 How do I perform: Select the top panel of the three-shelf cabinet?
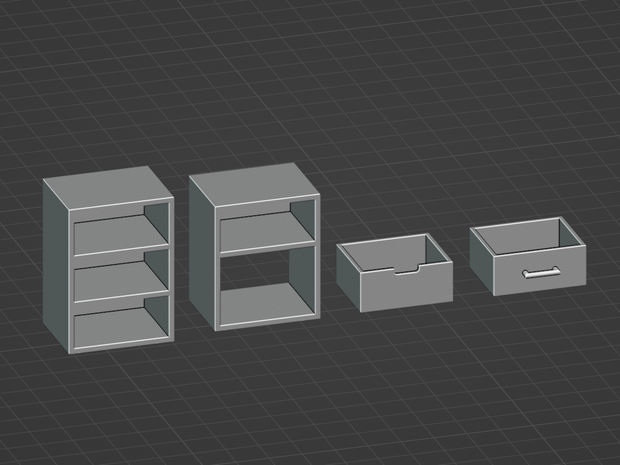(x=108, y=187)
